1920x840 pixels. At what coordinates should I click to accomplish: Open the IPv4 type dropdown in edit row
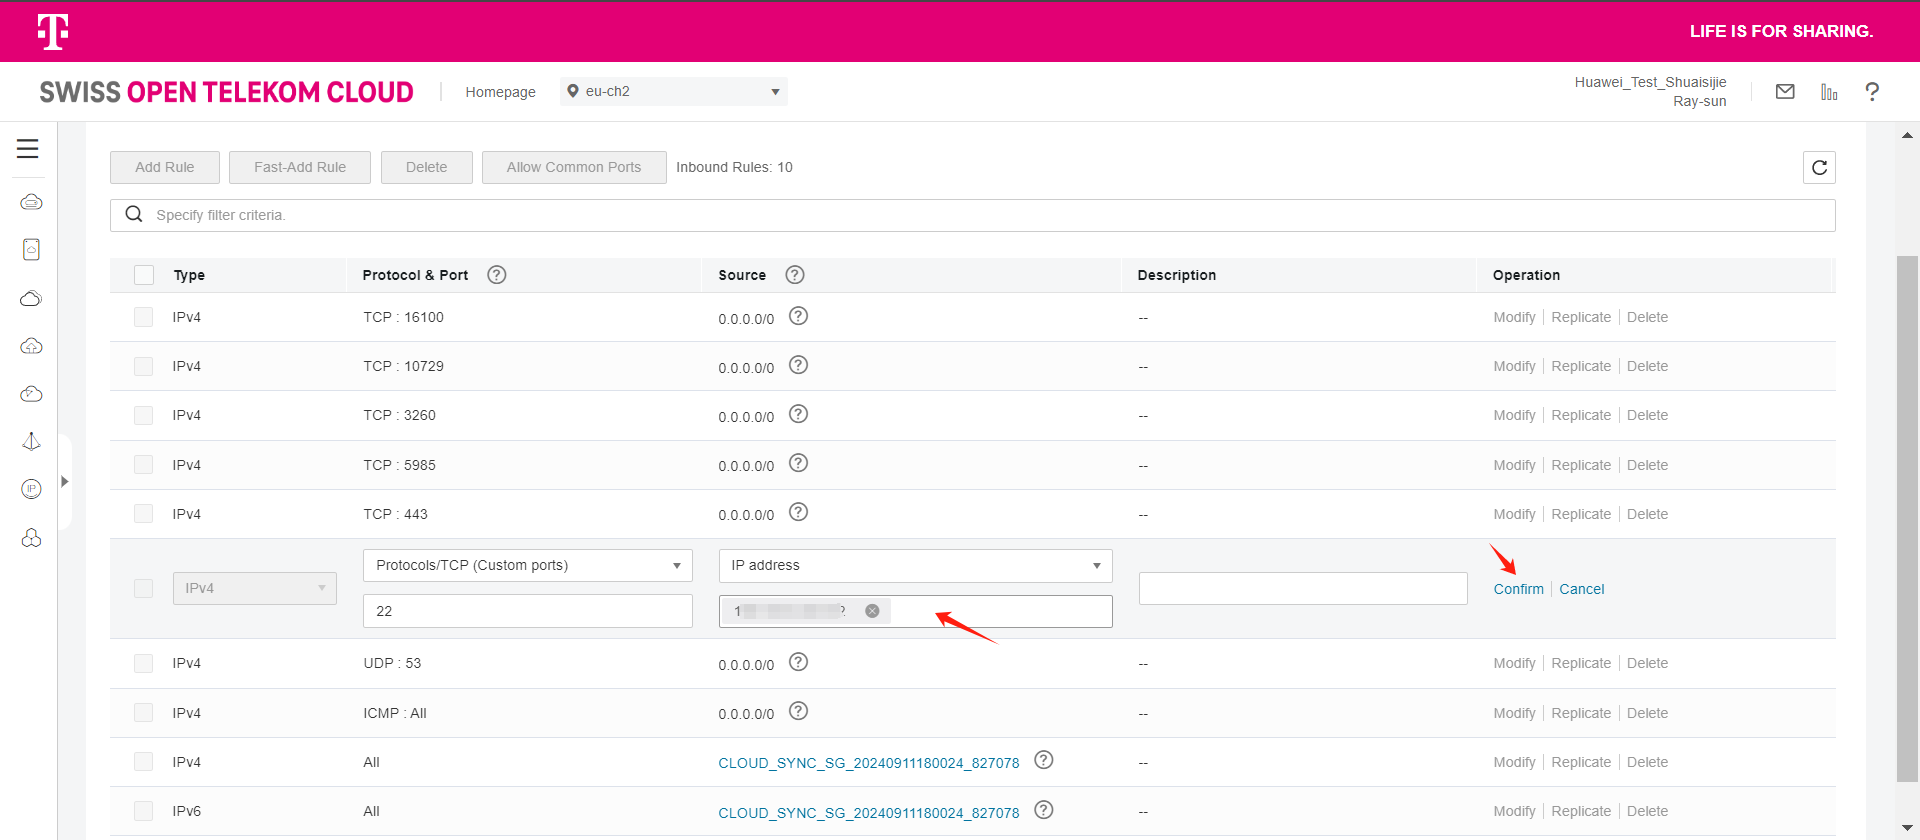click(x=255, y=588)
